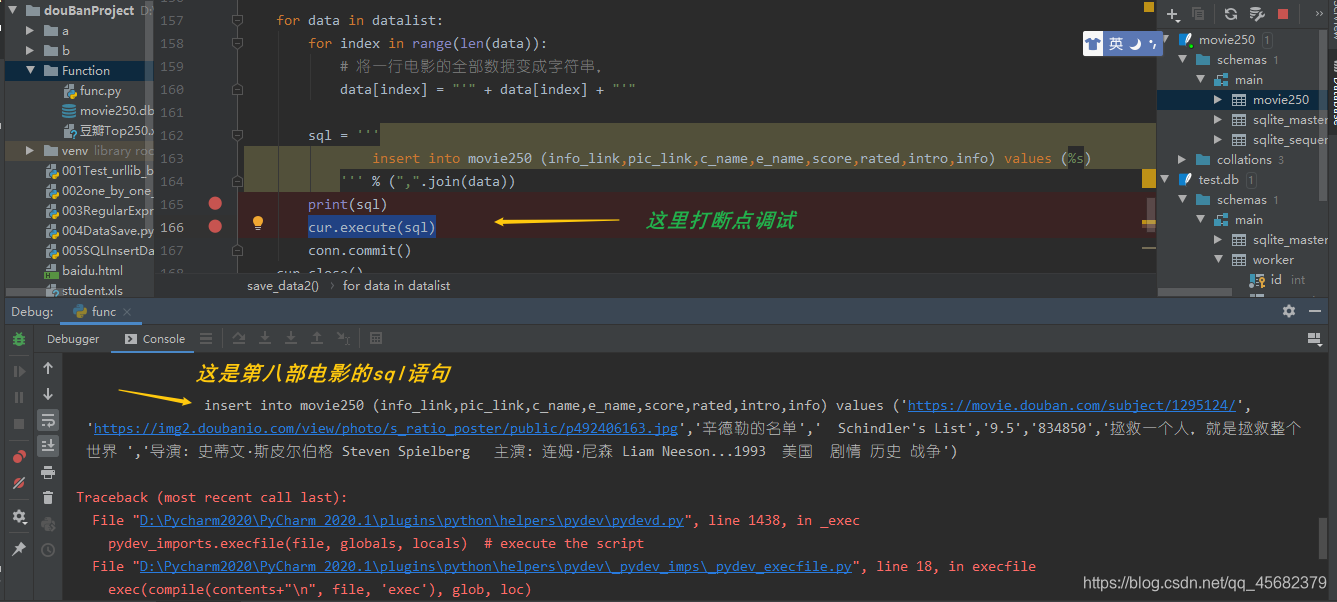
Task: Click the Evaluate Expression calculator icon
Action: [x=376, y=339]
